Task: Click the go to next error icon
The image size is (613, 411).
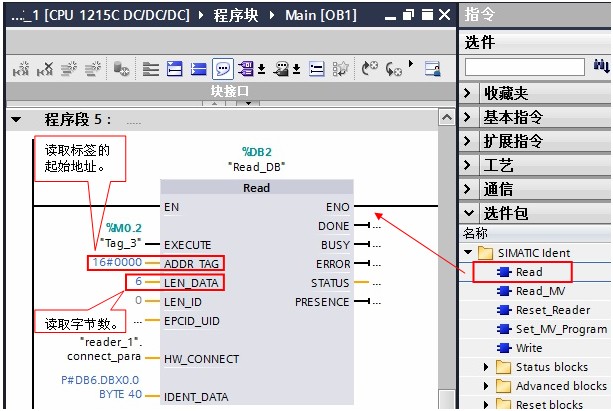Action: (369, 69)
